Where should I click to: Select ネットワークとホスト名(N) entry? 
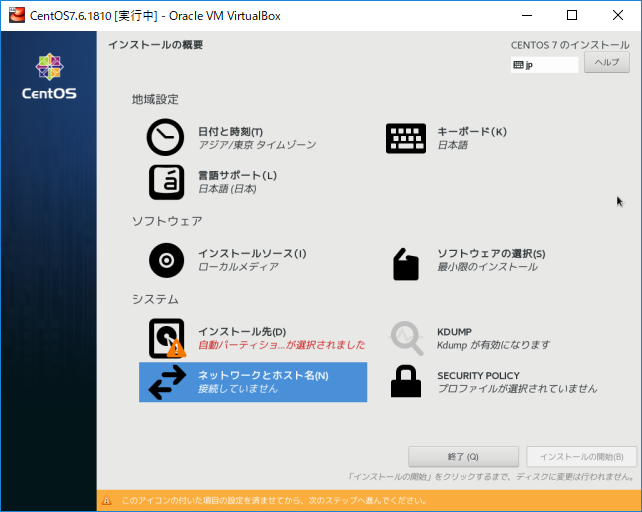coord(253,382)
